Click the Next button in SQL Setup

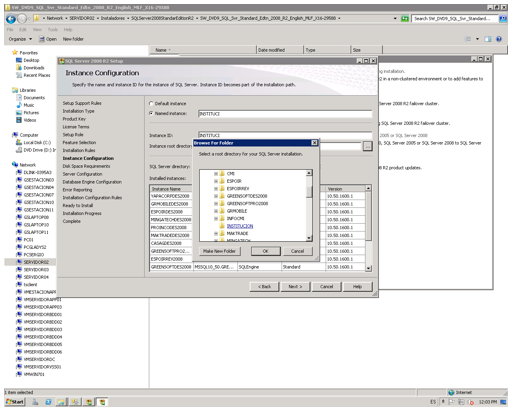[295, 286]
